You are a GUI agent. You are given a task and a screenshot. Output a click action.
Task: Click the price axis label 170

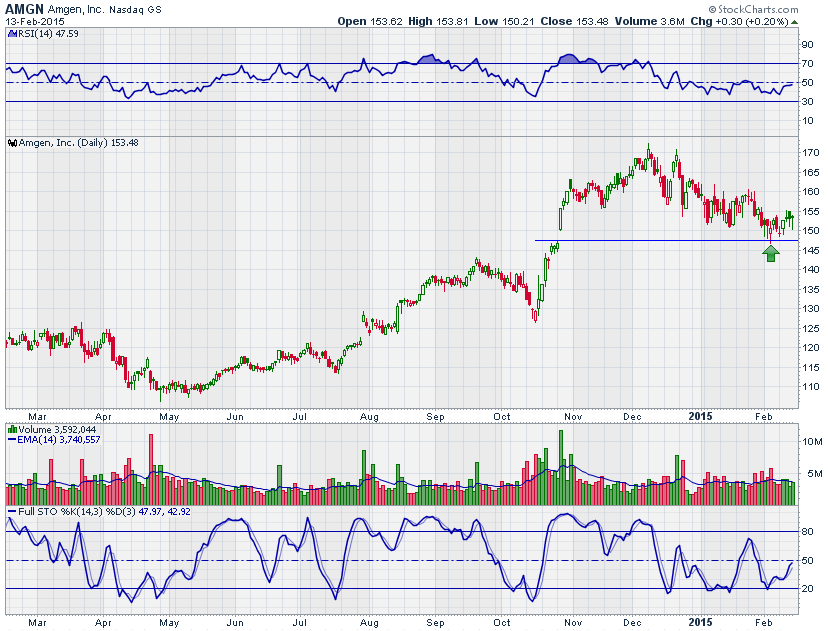coord(811,153)
